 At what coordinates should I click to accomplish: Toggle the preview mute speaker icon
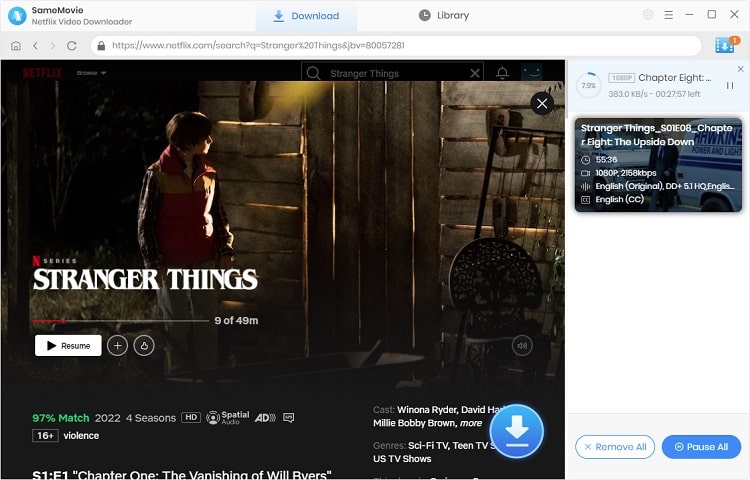click(x=522, y=346)
